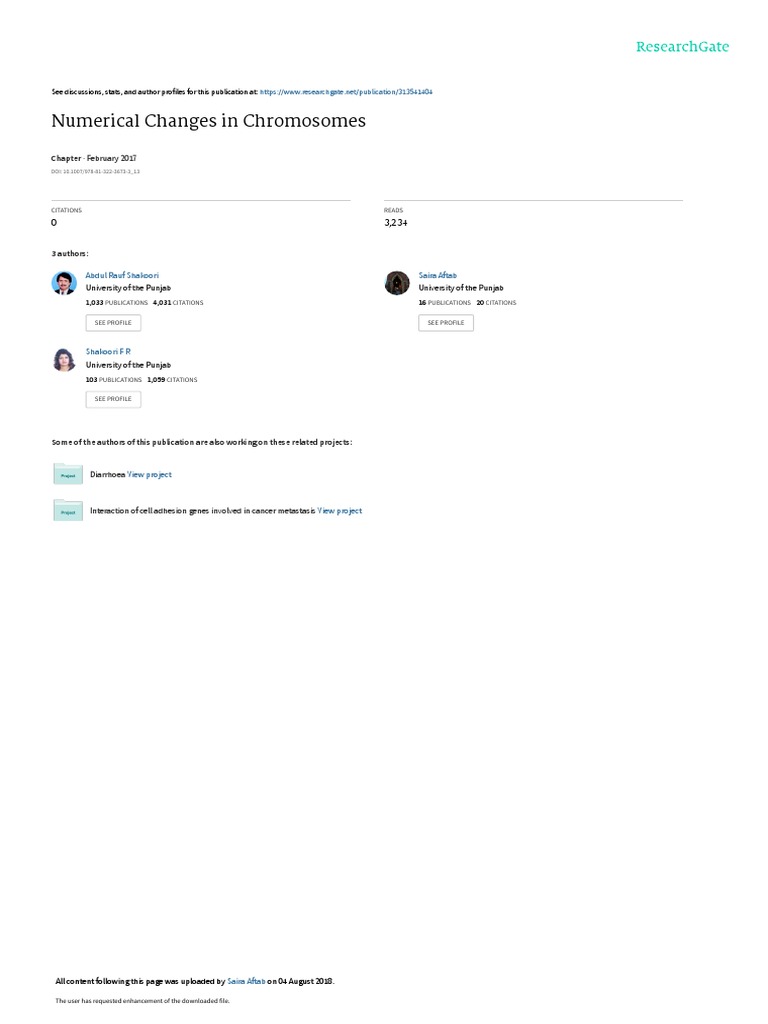Click the DOI text below chapter date
The width and height of the screenshot is (768, 1024).
click(95, 172)
